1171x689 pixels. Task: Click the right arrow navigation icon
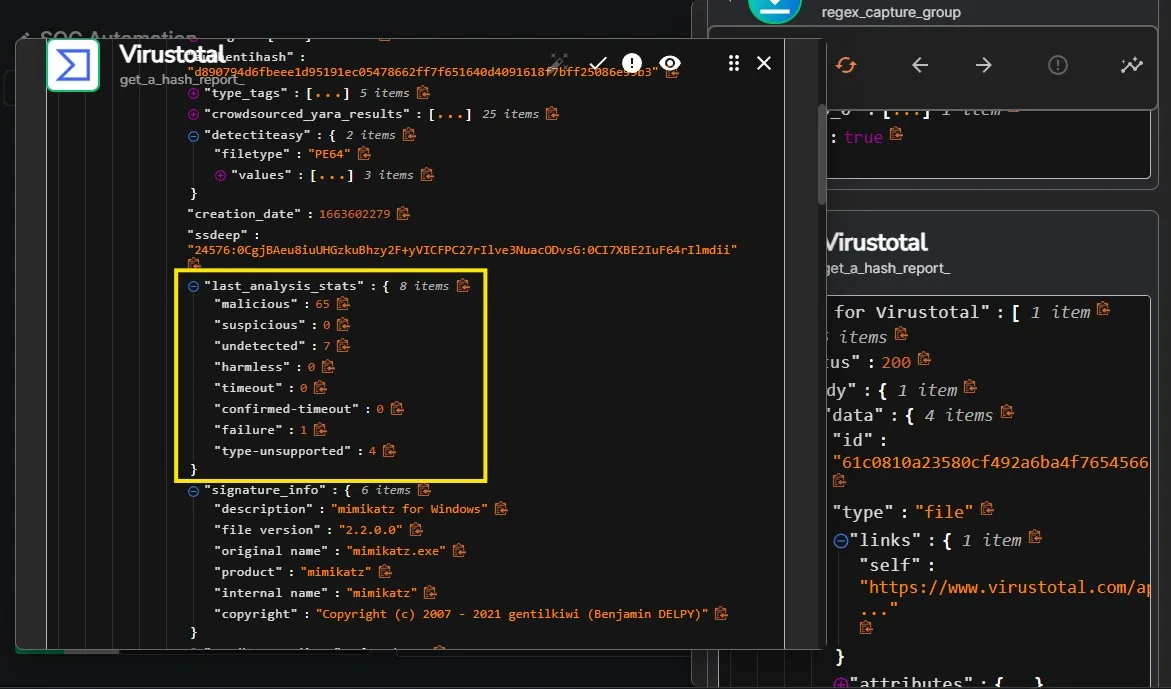(x=984, y=65)
